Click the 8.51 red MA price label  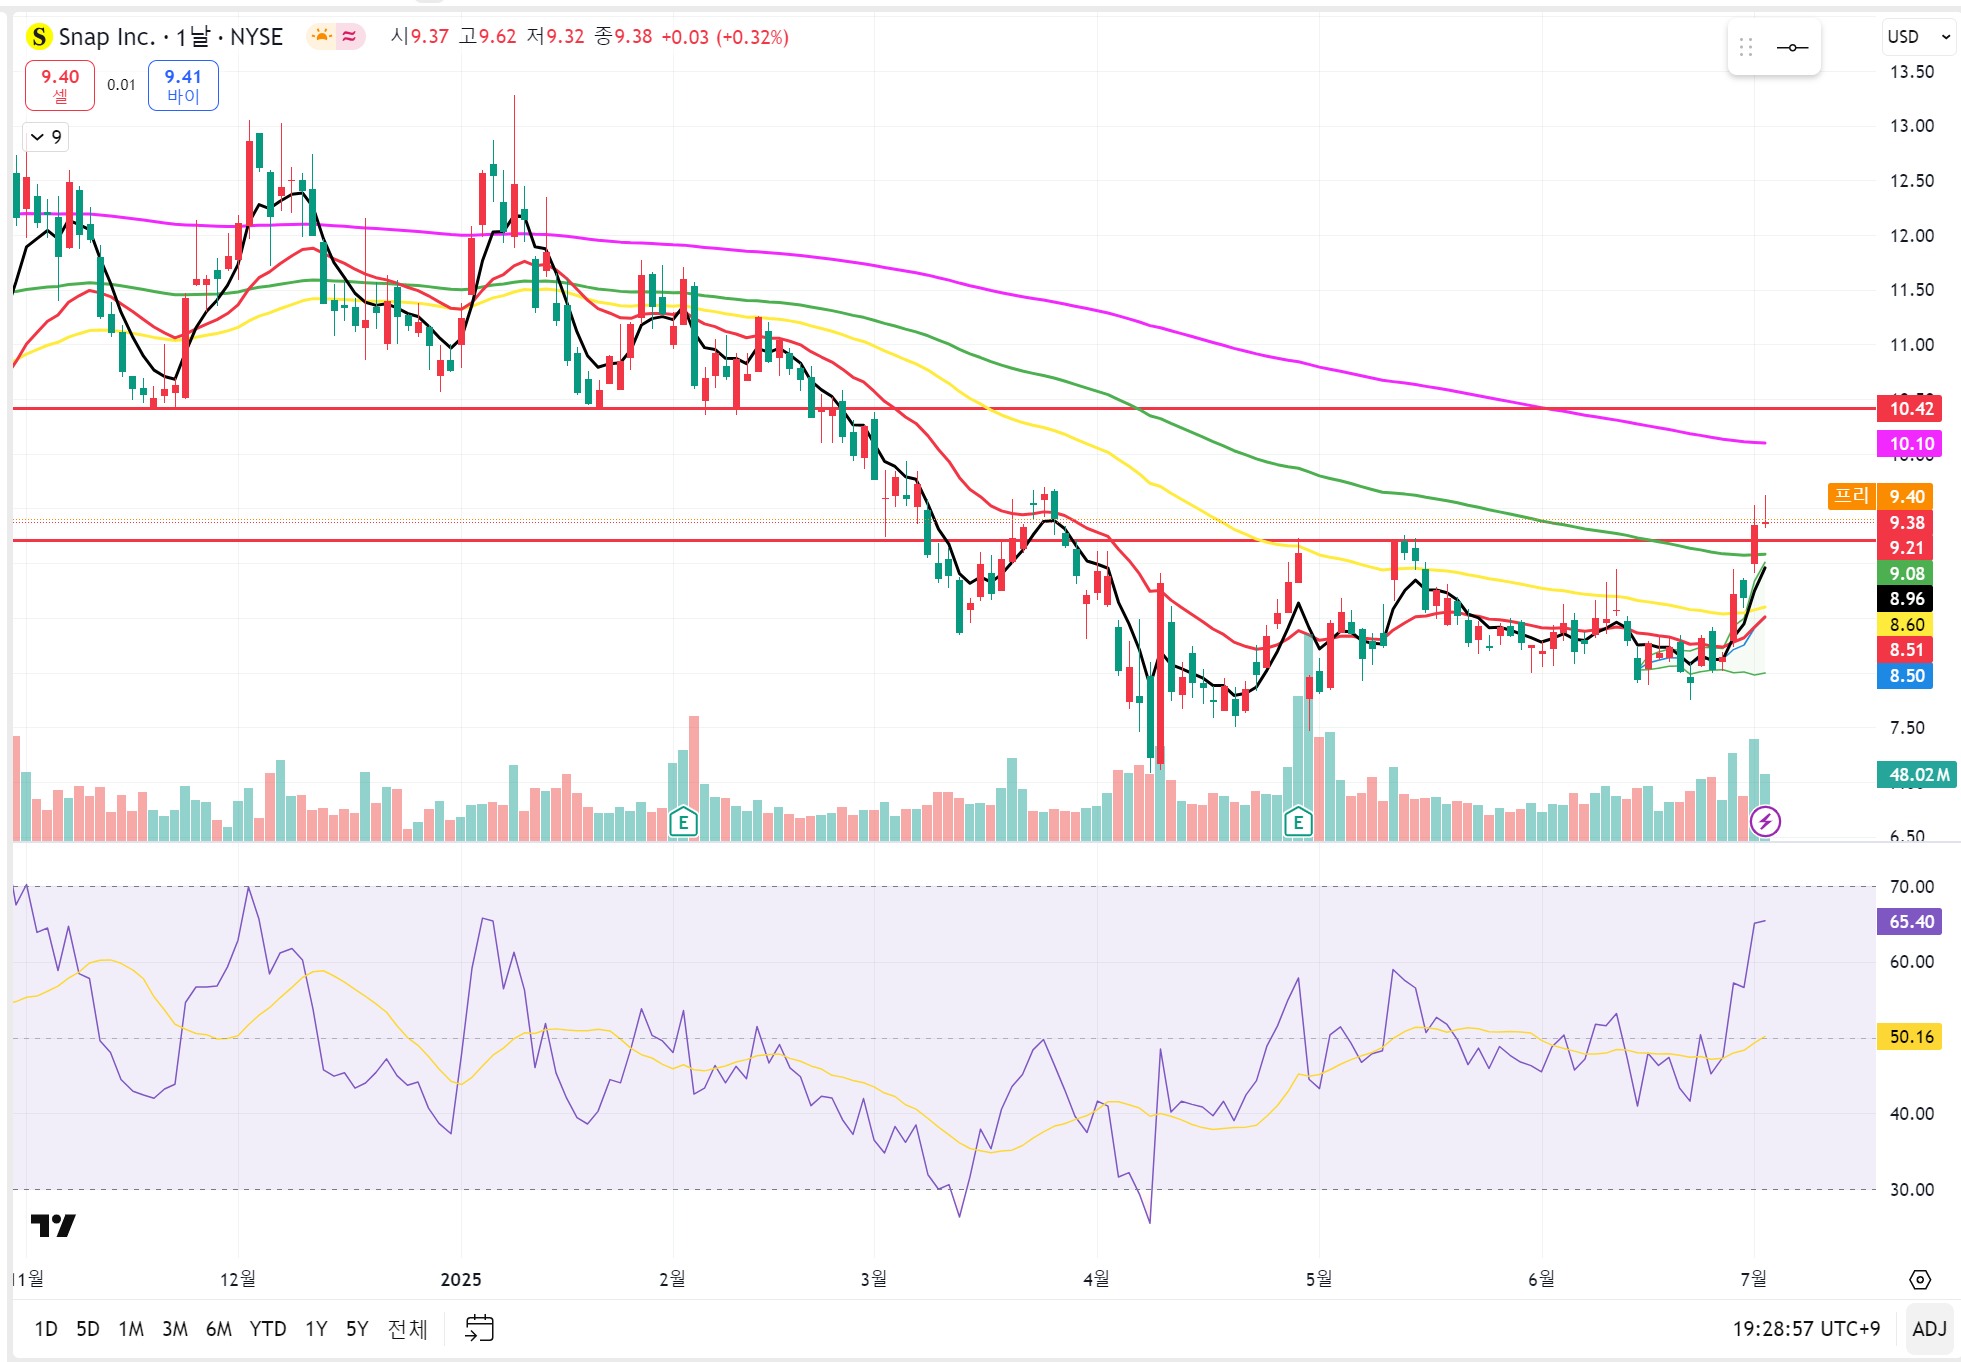point(1906,650)
